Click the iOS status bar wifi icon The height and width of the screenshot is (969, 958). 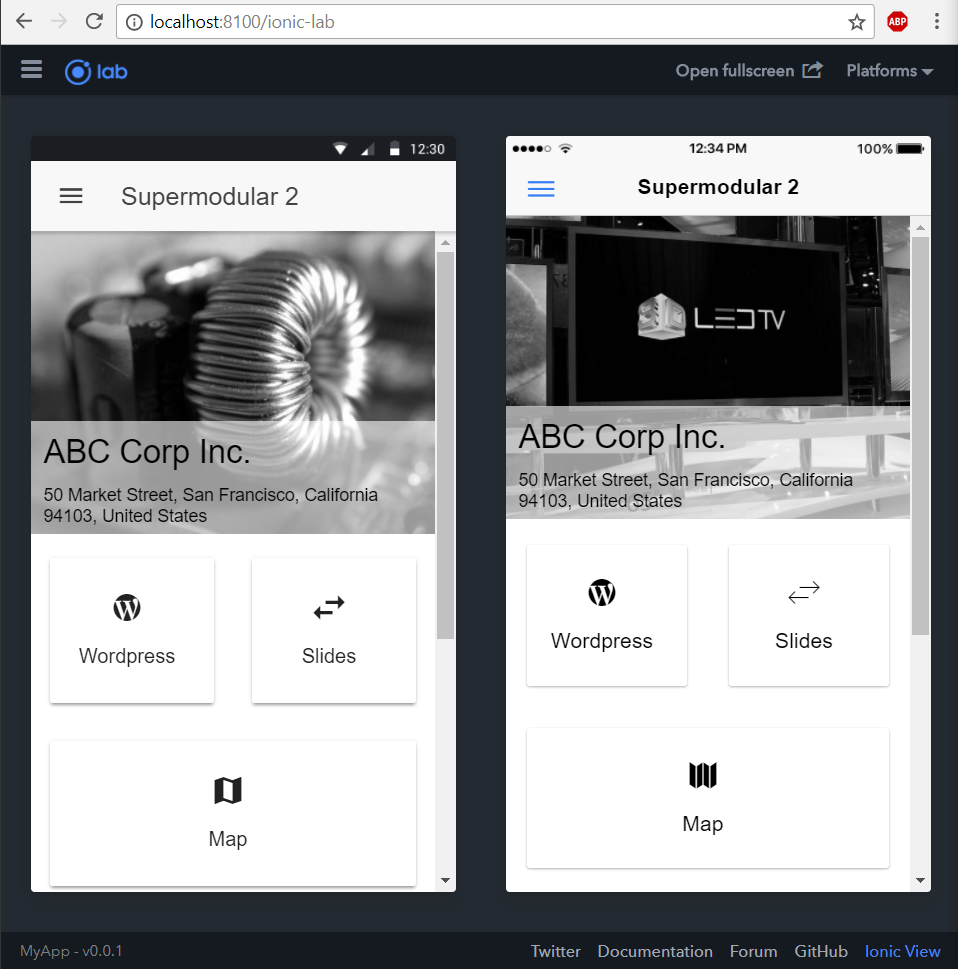click(x=566, y=148)
